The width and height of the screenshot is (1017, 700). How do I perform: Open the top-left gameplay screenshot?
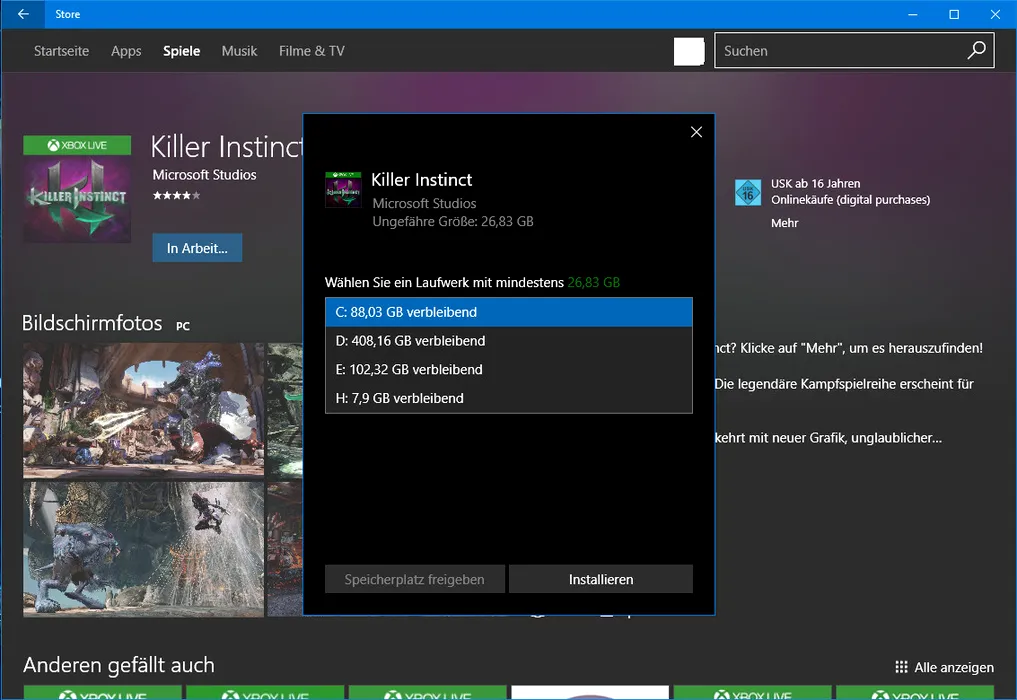(x=143, y=410)
